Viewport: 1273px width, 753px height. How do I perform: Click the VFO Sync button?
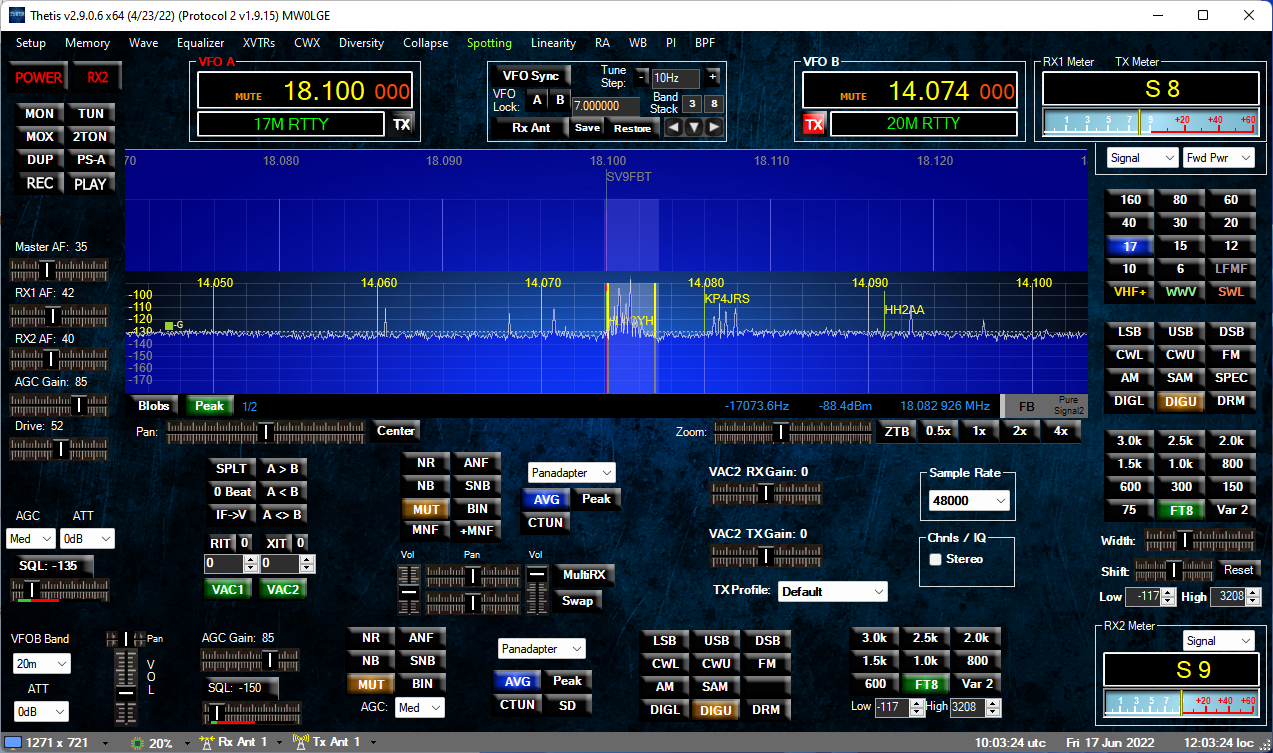pos(530,76)
